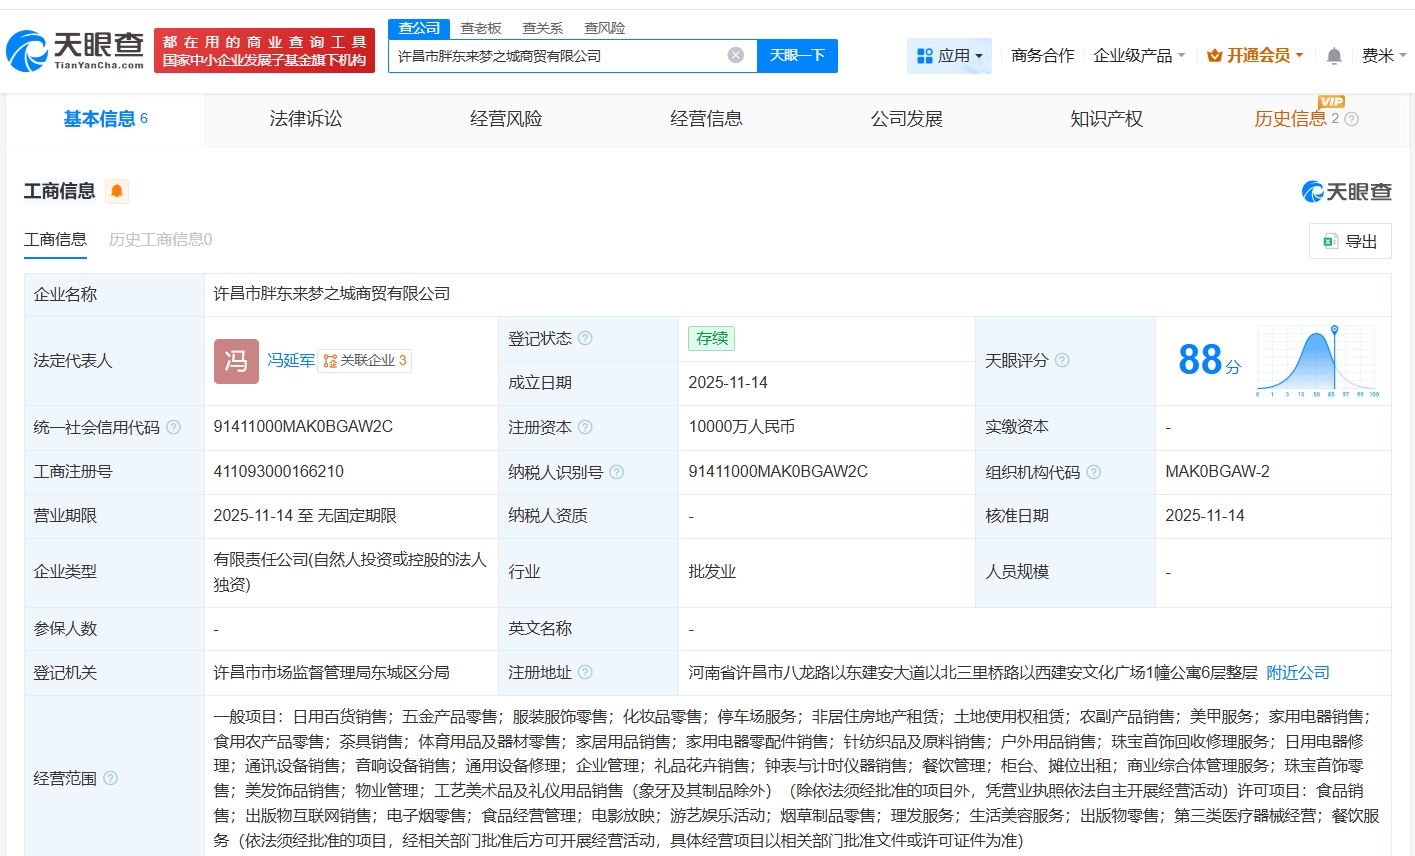Click inside the company search input field
This screenshot has height=856, width=1415.
pos(560,56)
